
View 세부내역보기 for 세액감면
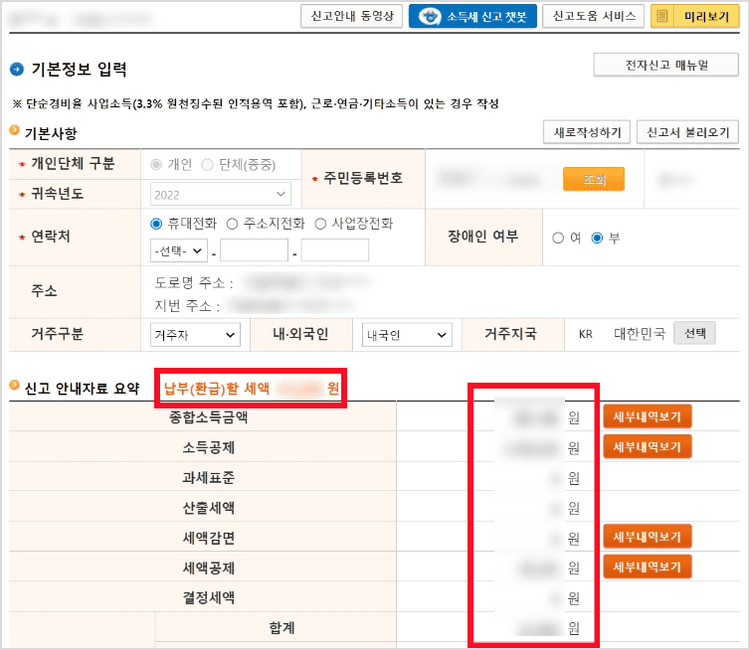pyautogui.click(x=647, y=537)
